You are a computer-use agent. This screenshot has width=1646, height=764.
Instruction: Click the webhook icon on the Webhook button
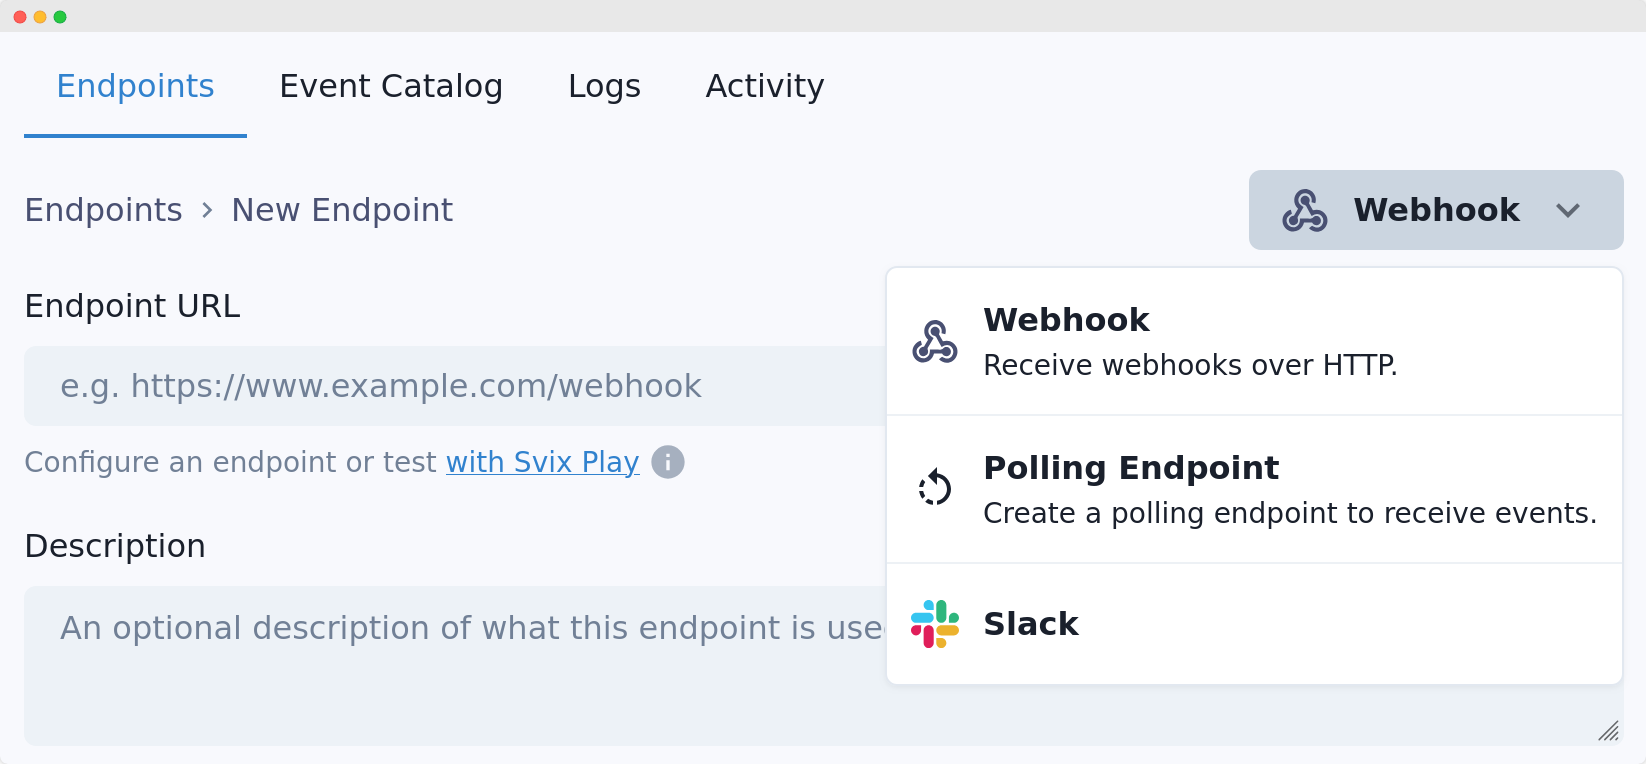1305,210
